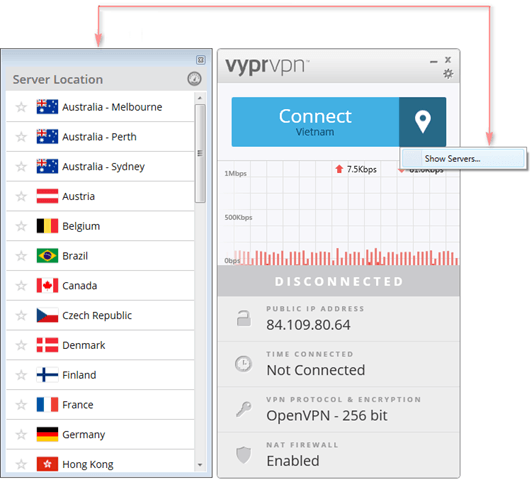Click the 7.5Kbps upload speed readout
Image resolution: width=532 pixels, height=480 pixels.
pos(362,169)
